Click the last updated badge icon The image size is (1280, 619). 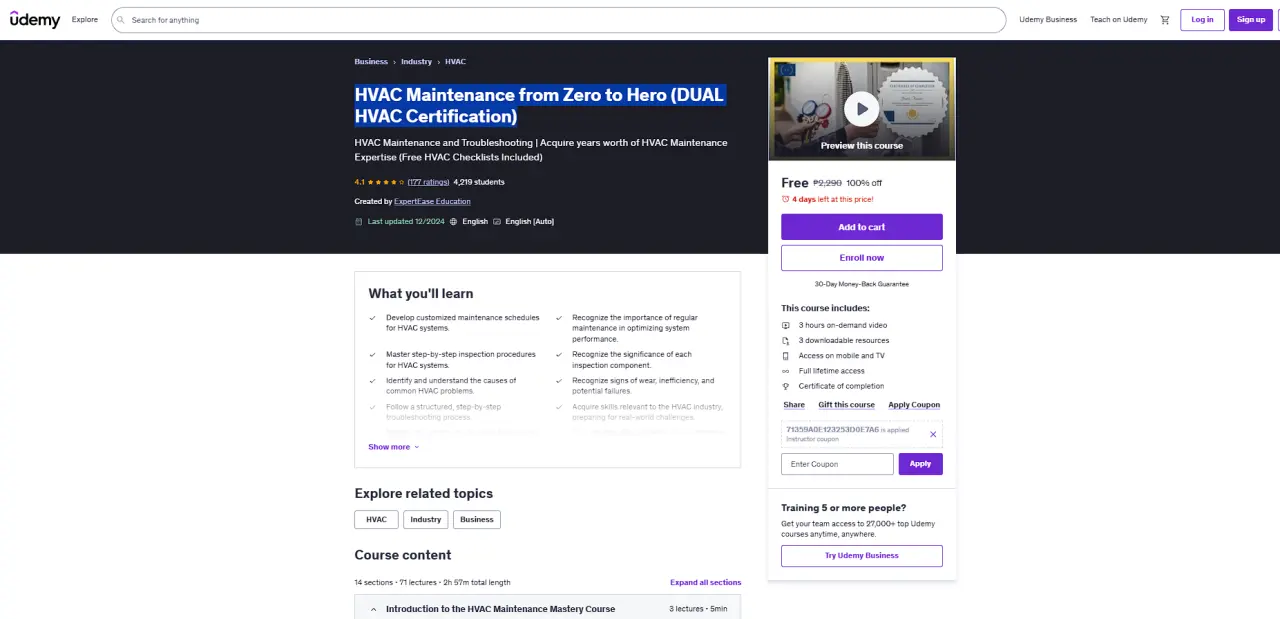(359, 221)
